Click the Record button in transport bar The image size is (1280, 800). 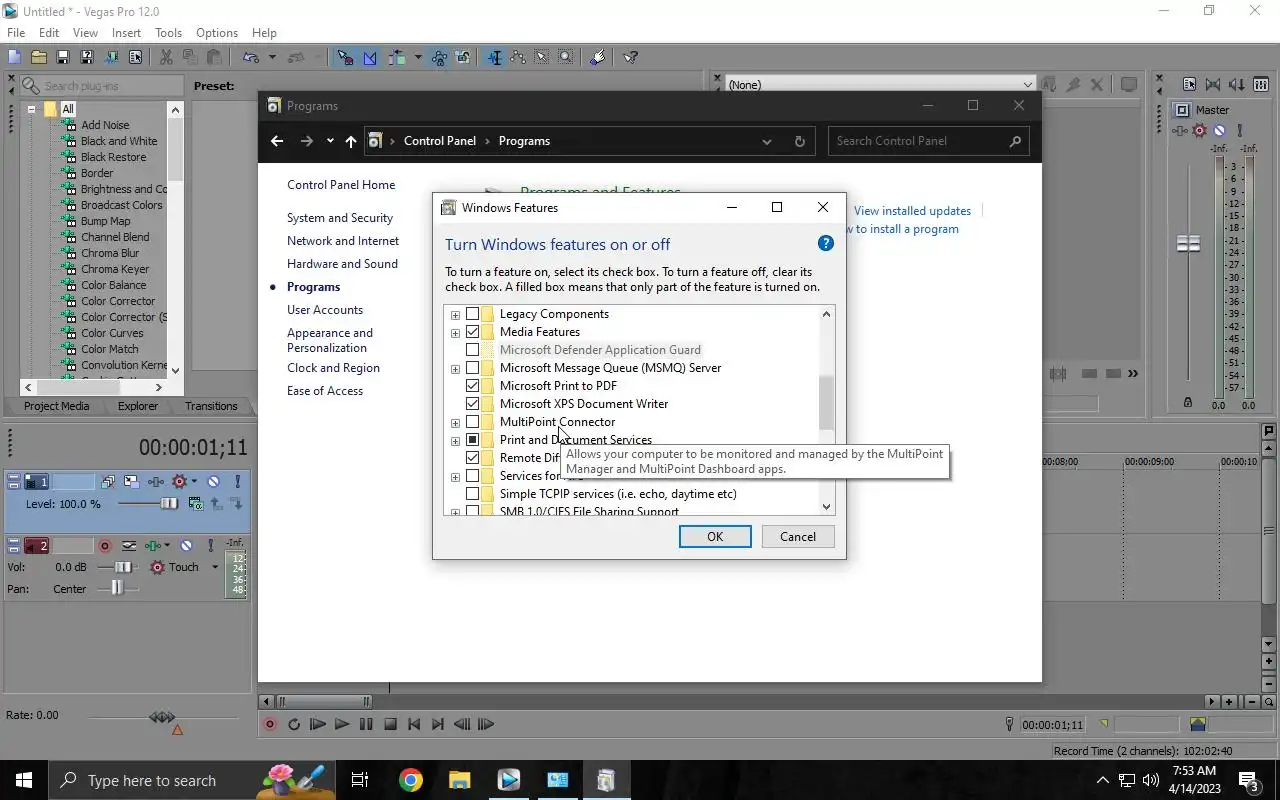pos(269,724)
